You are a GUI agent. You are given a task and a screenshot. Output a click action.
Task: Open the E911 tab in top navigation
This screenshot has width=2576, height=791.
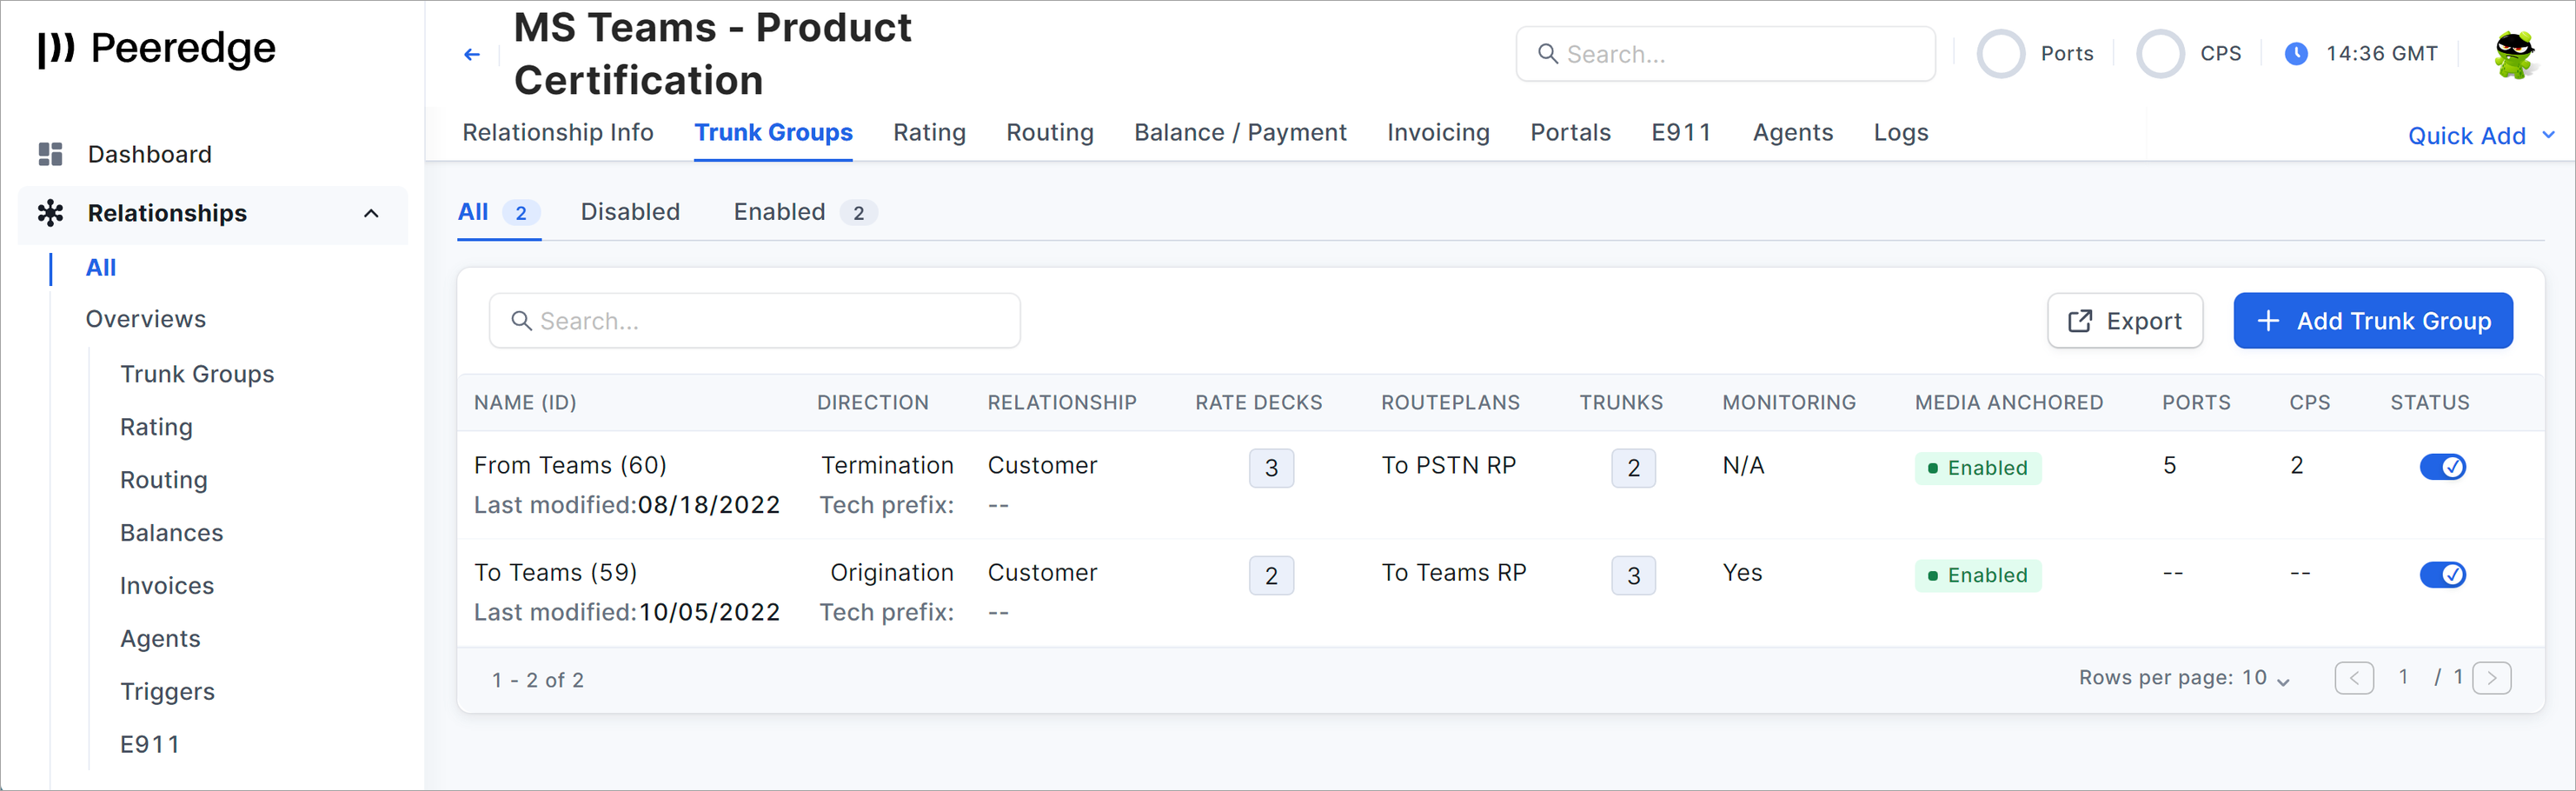[x=1681, y=133]
